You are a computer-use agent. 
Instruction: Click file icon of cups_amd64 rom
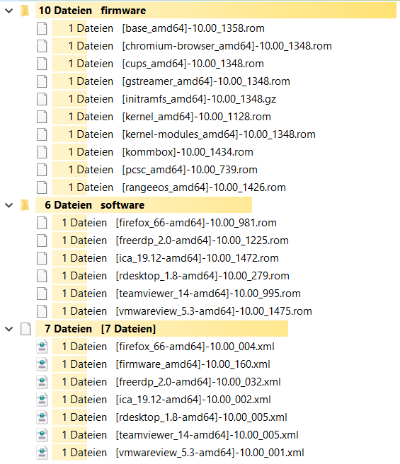tap(42, 64)
